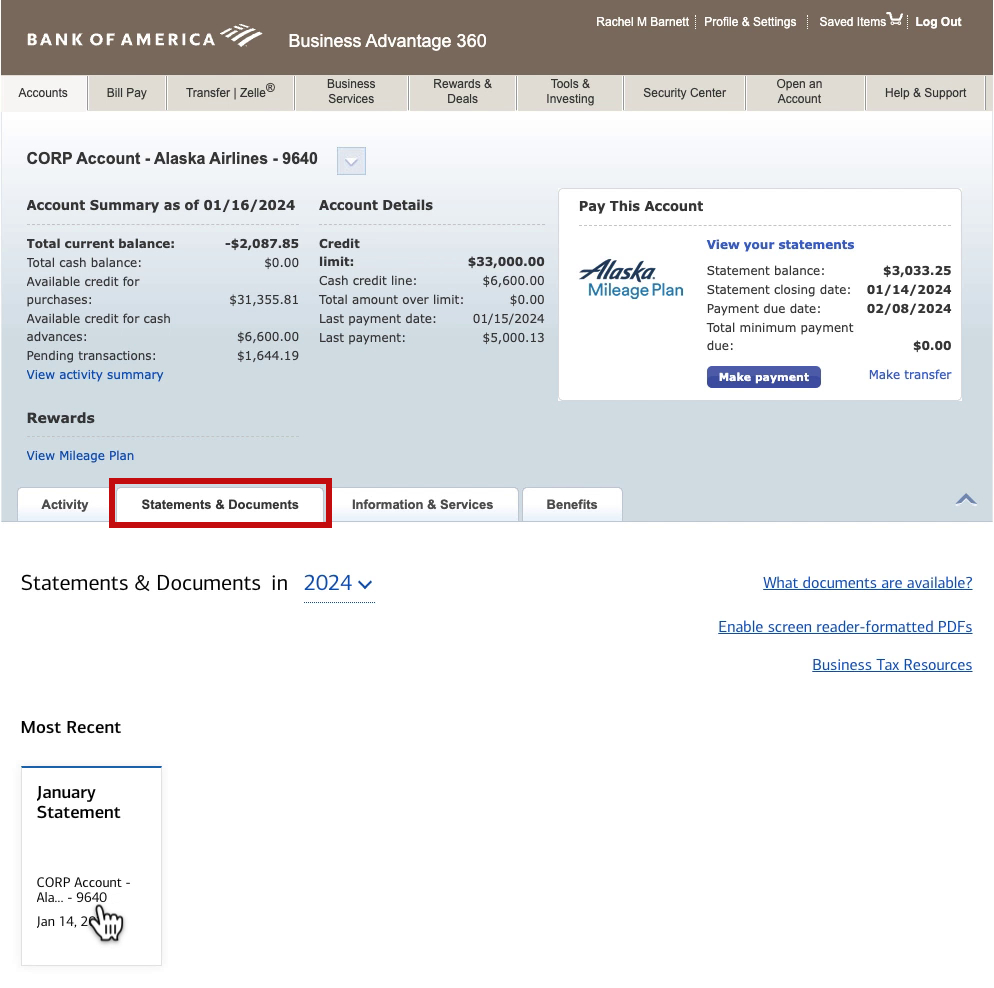
Task: Open the account selector dropdown arrow
Action: [x=351, y=161]
